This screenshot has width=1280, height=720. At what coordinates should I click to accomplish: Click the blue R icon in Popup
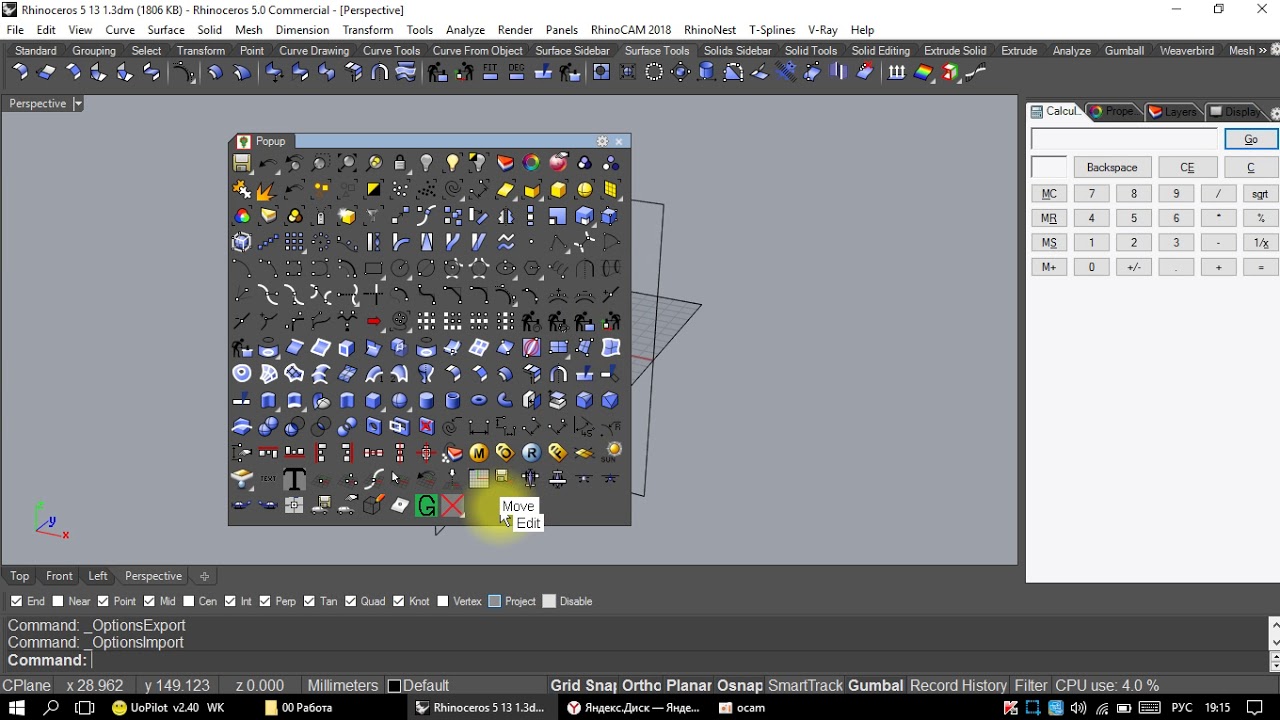(532, 453)
